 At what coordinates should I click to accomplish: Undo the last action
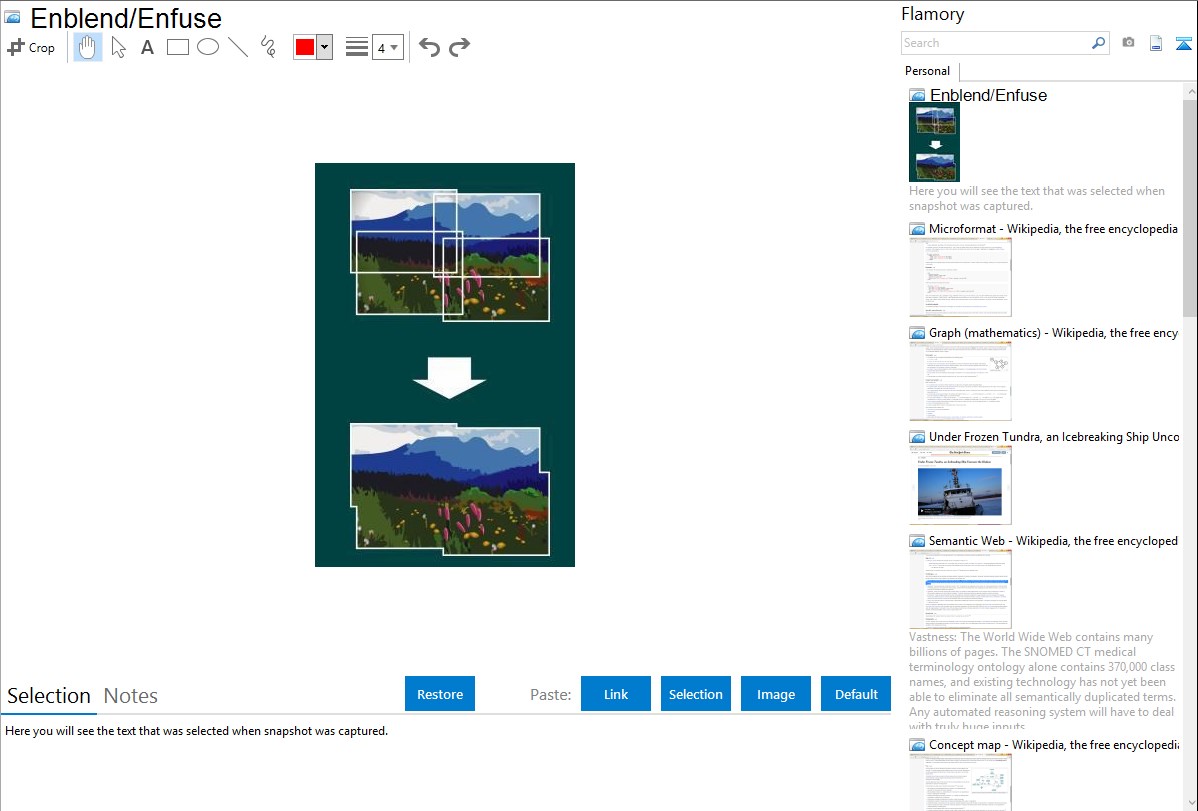429,47
